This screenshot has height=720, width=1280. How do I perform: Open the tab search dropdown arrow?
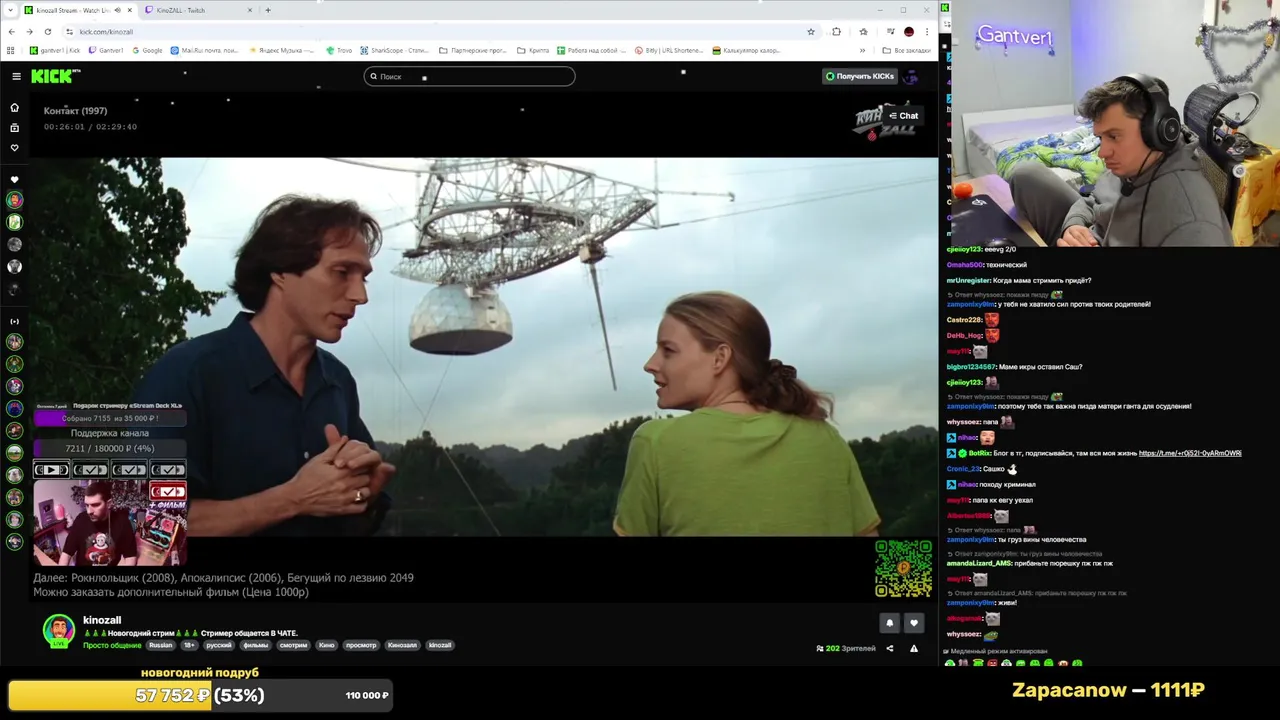(9, 10)
